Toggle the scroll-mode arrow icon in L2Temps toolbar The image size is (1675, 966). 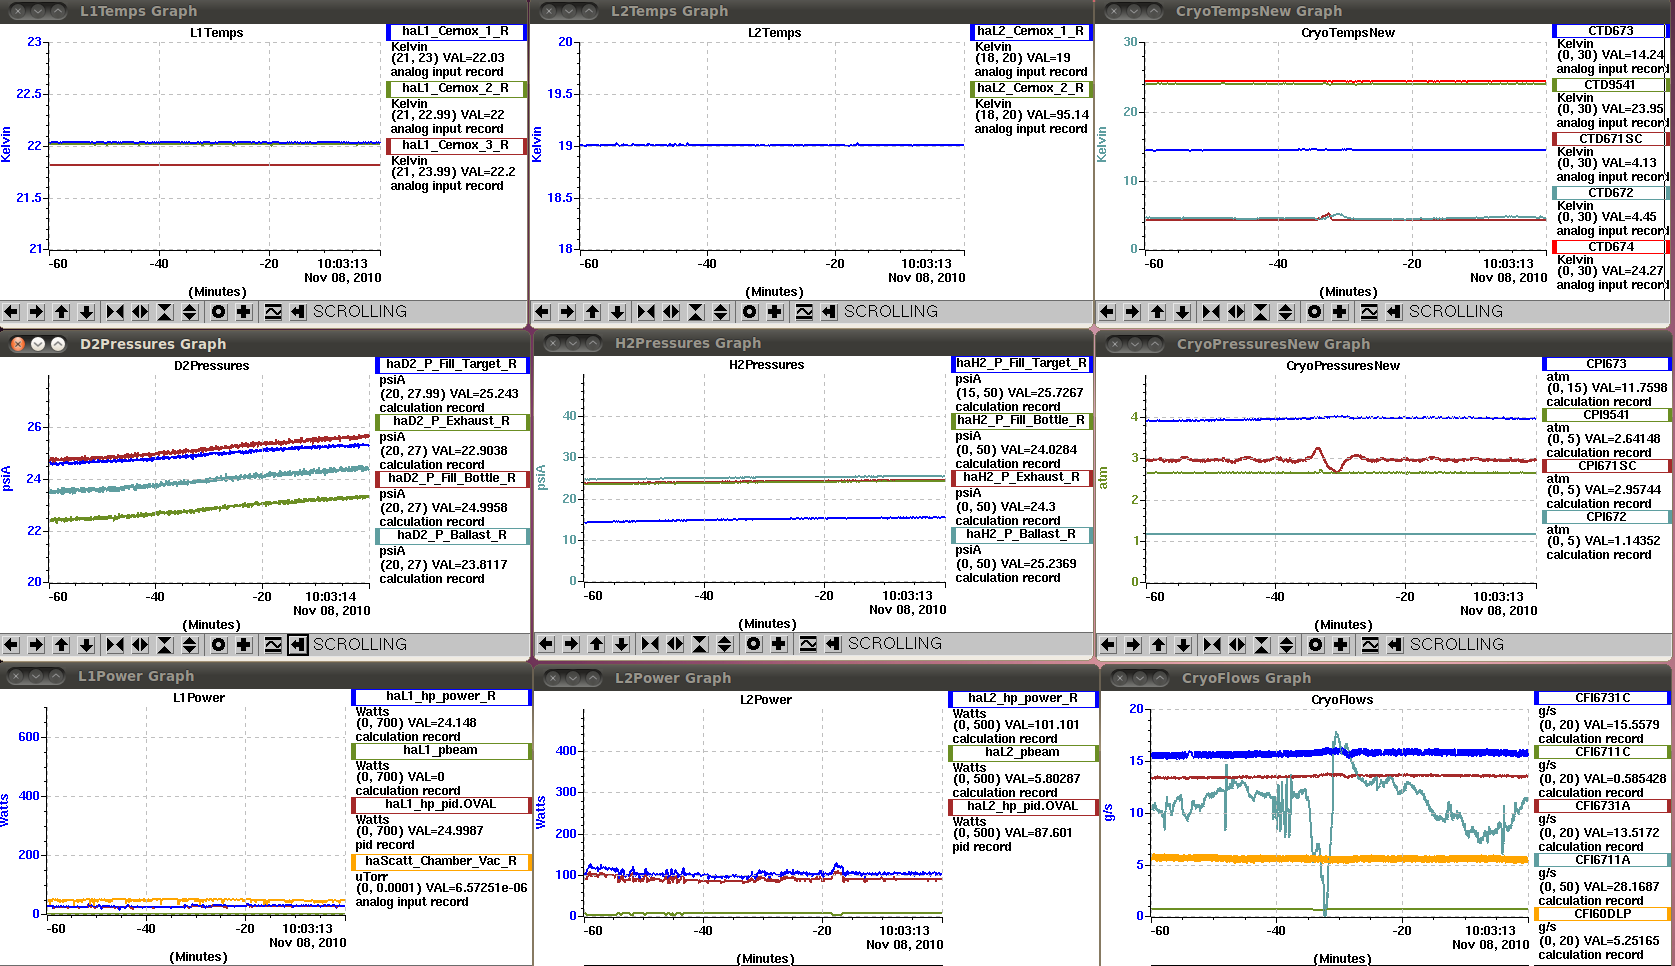(x=829, y=312)
